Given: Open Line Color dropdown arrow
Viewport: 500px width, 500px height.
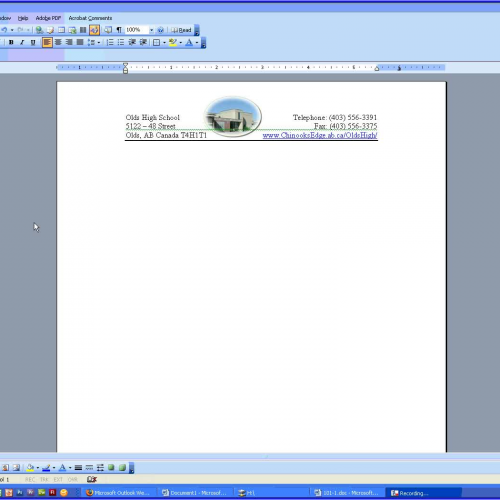Looking at the screenshot, I should click(54, 468).
